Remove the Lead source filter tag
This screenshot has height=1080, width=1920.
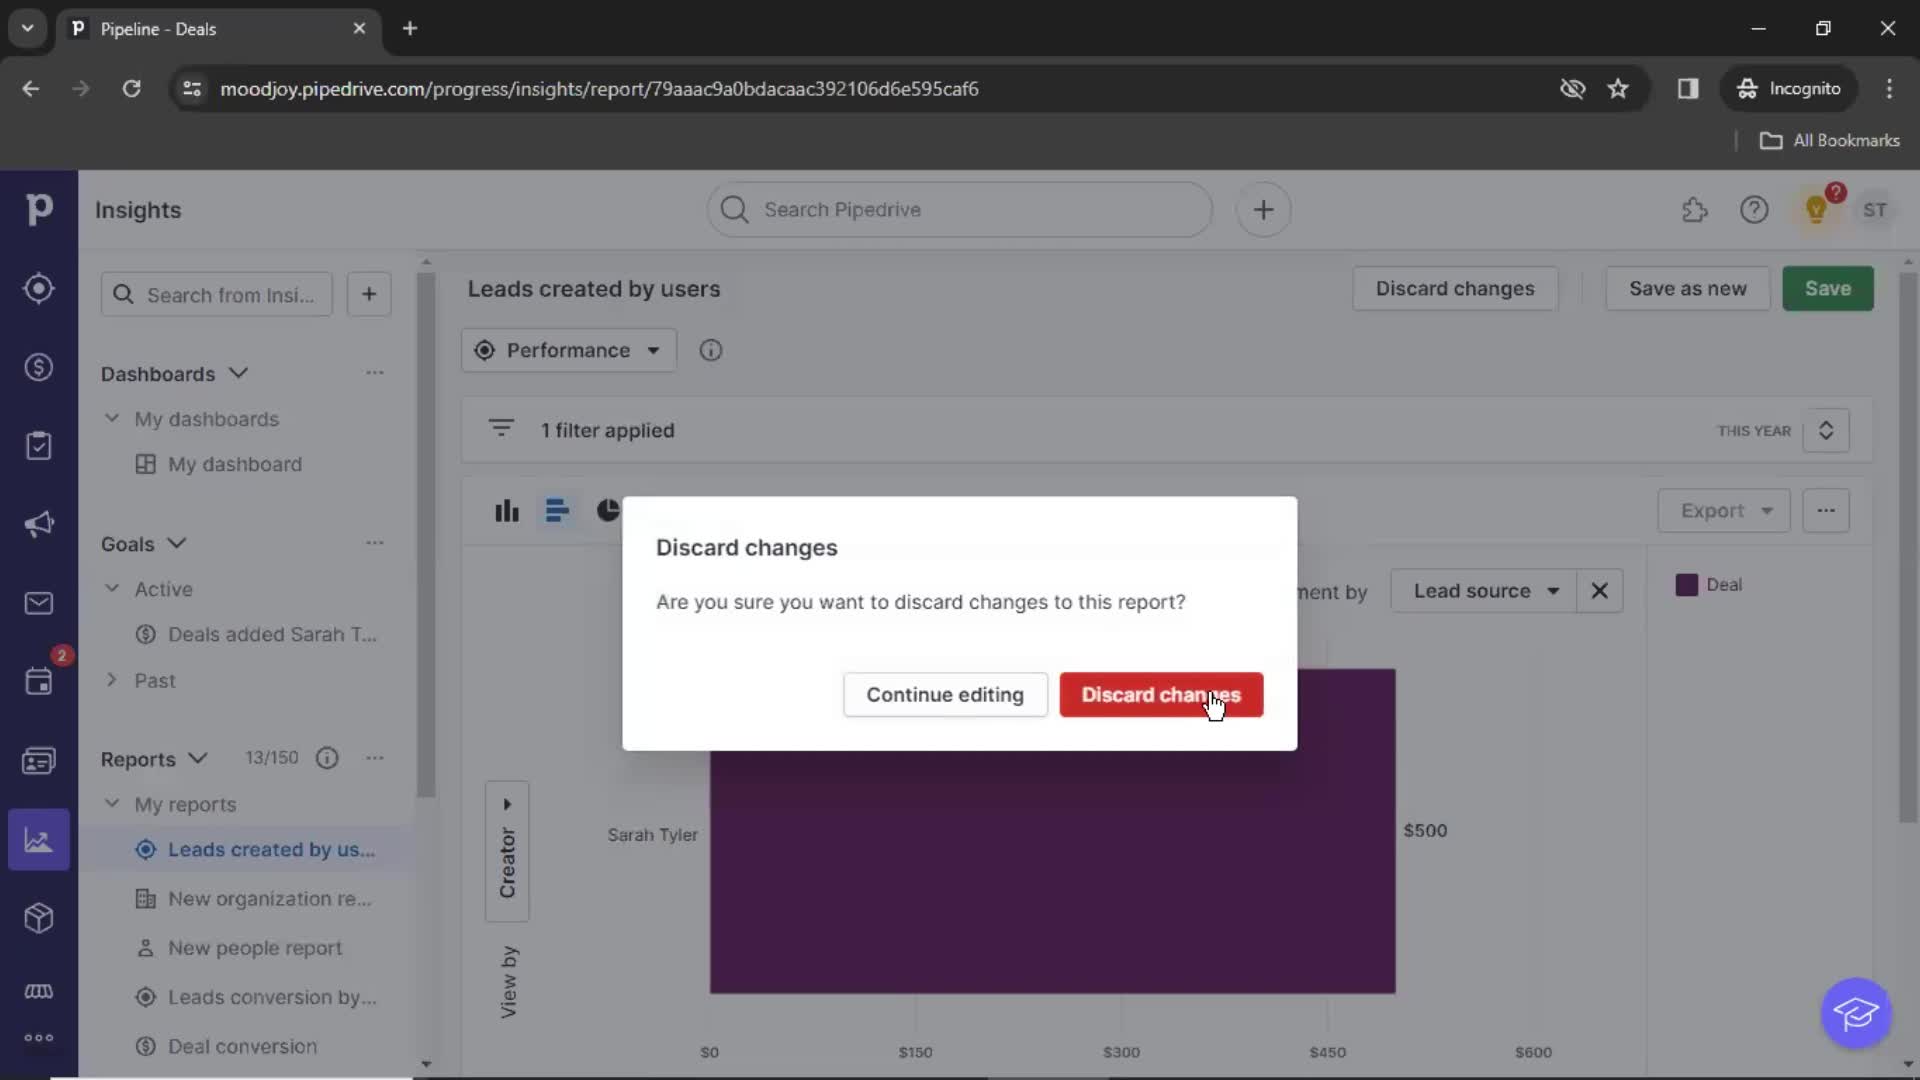[x=1601, y=589]
